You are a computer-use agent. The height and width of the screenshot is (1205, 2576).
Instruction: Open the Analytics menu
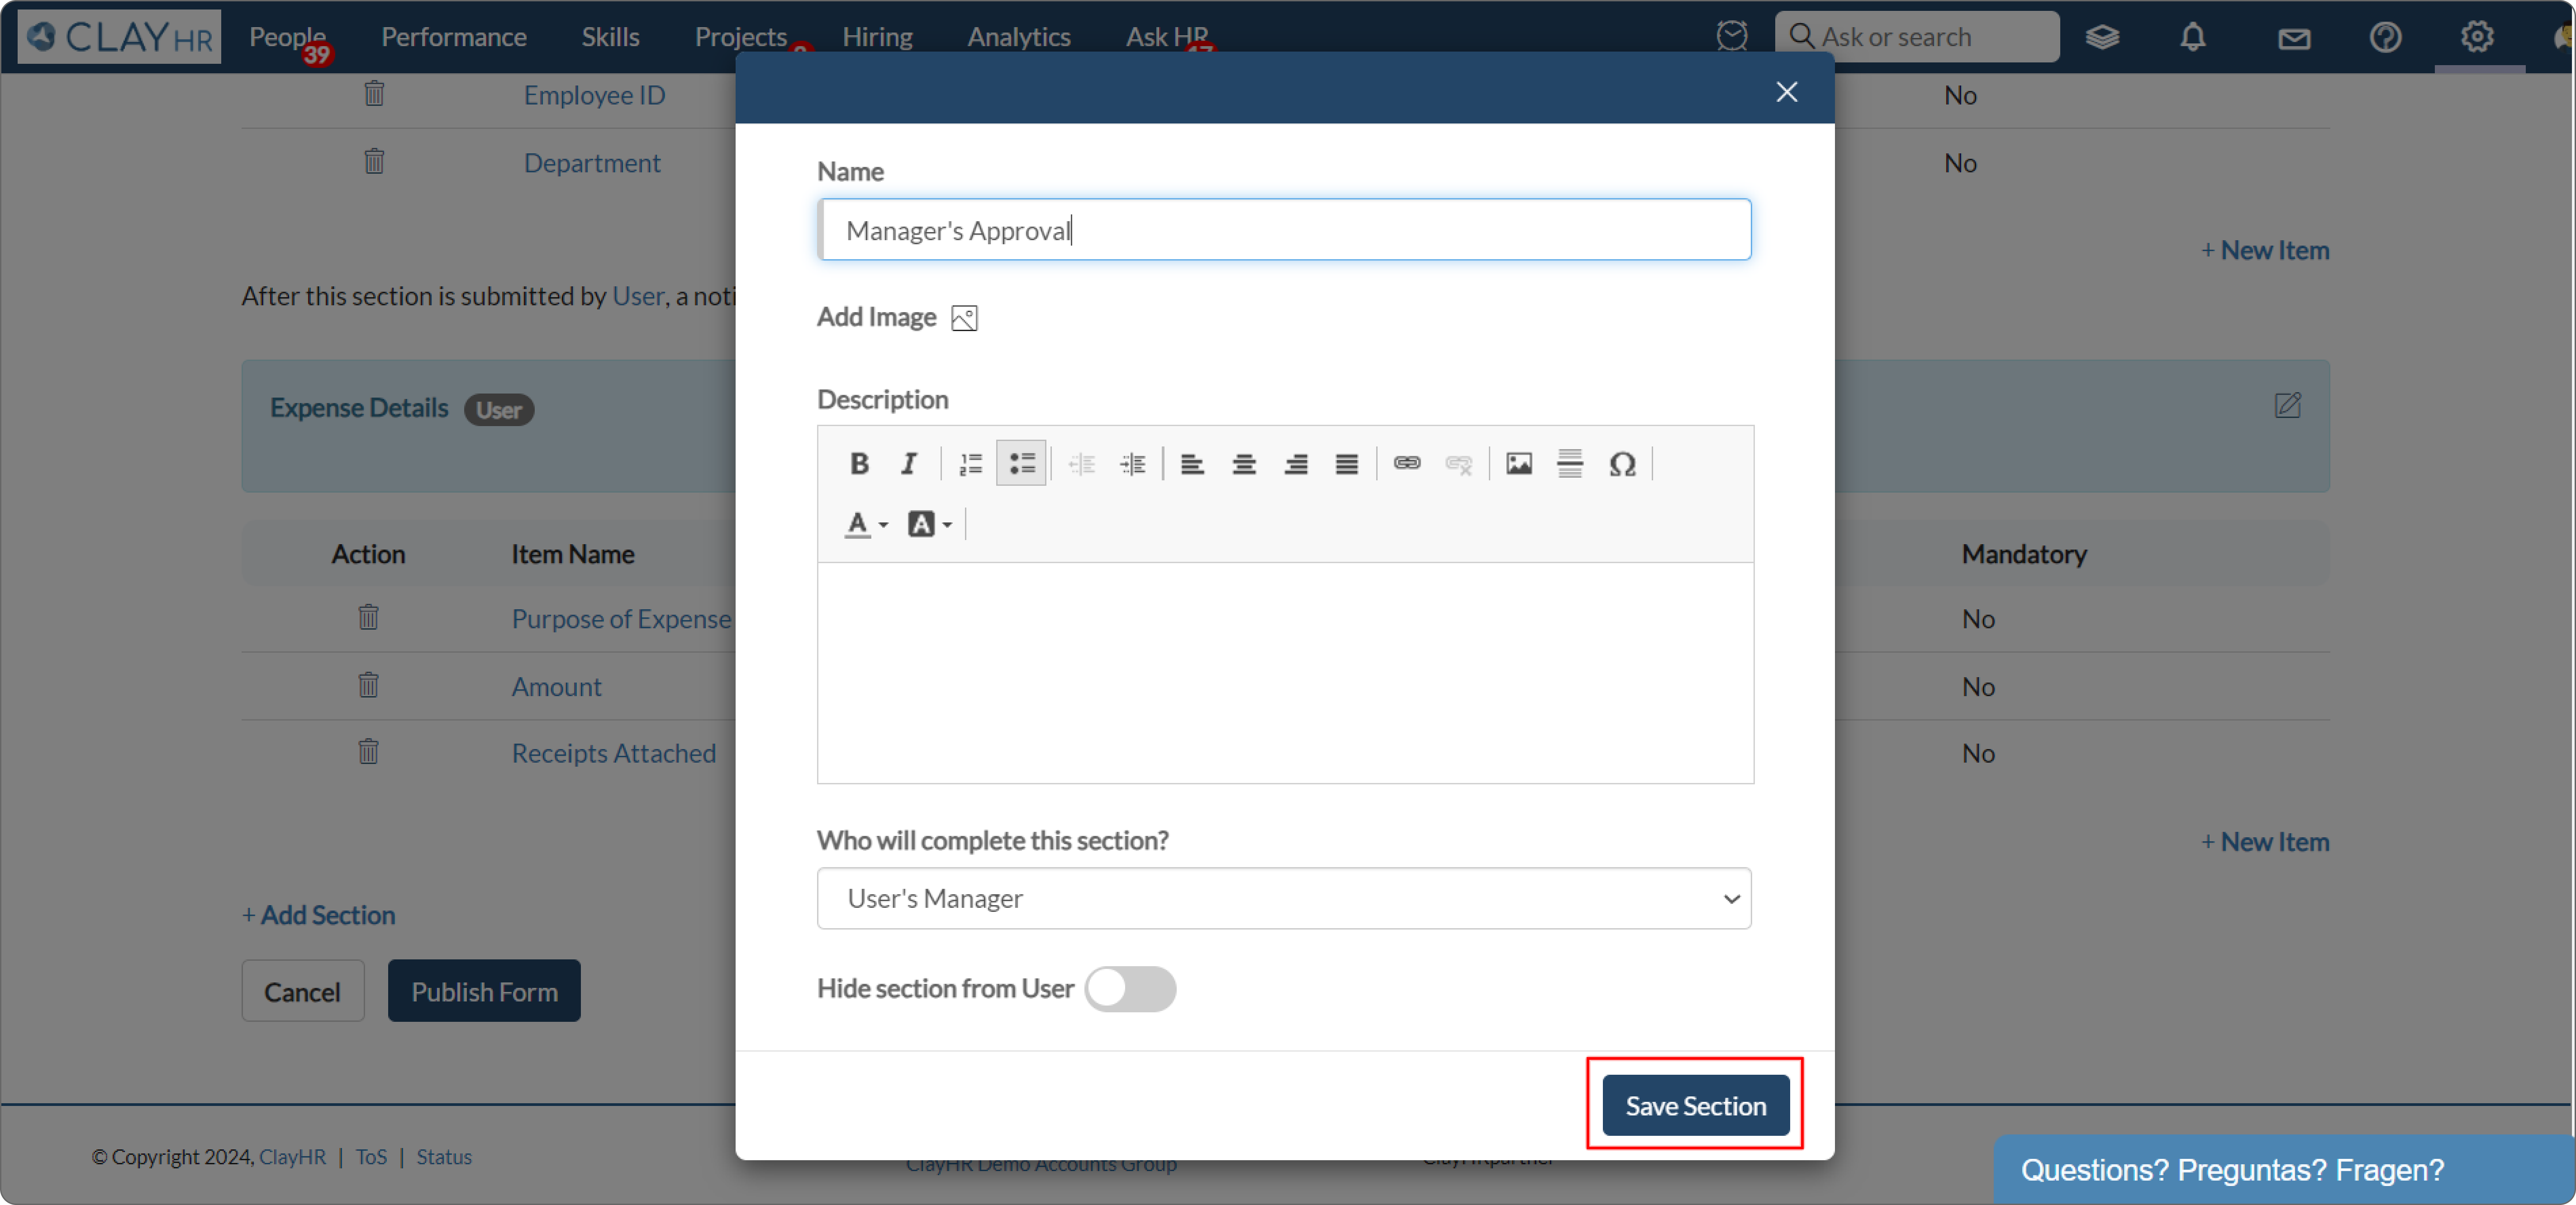[x=1018, y=37]
